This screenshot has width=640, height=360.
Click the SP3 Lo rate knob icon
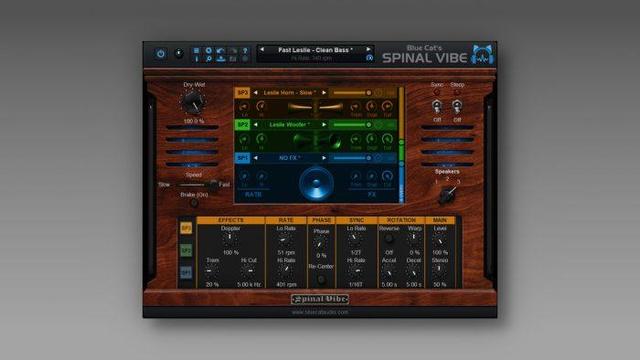pos(244,107)
